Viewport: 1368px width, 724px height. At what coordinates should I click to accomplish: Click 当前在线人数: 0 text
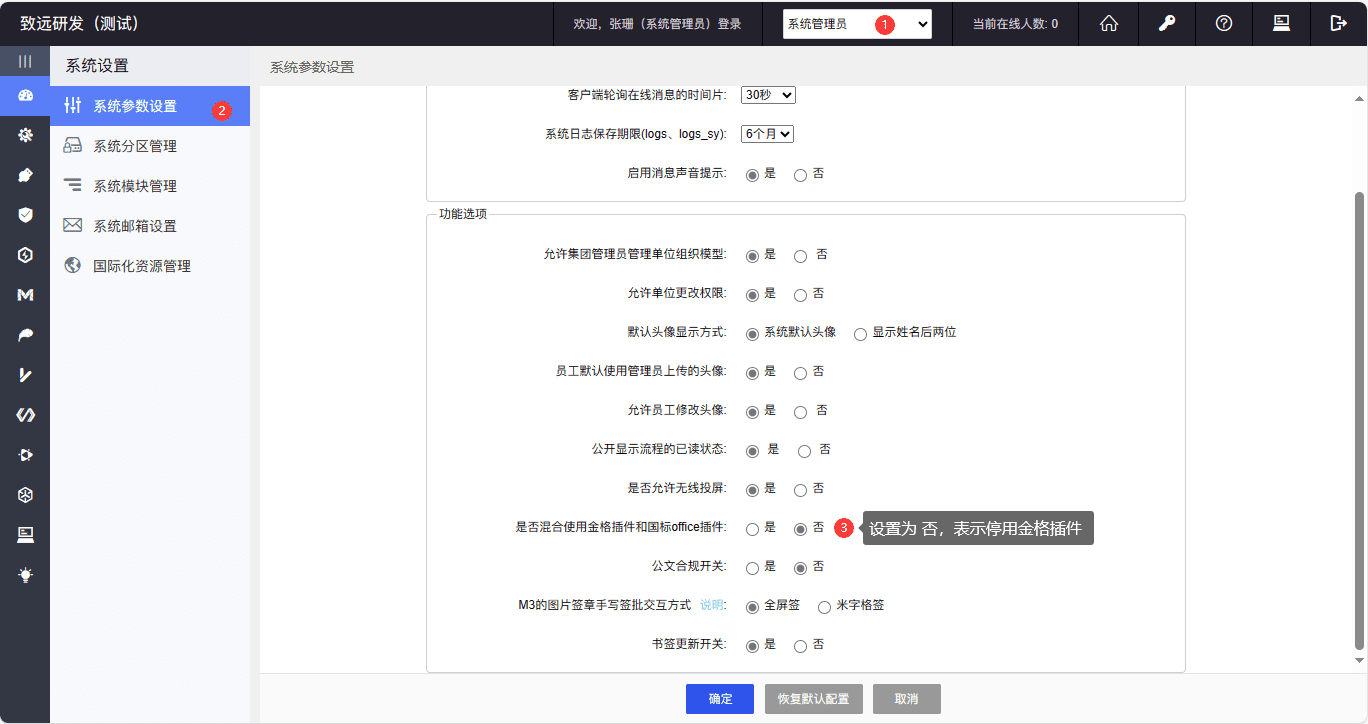click(1015, 24)
